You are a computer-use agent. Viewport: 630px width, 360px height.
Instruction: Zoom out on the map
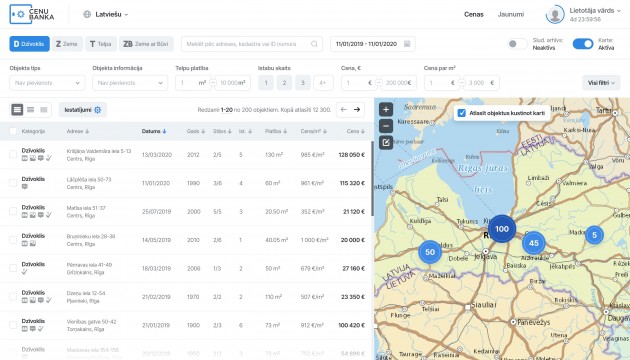coord(386,126)
